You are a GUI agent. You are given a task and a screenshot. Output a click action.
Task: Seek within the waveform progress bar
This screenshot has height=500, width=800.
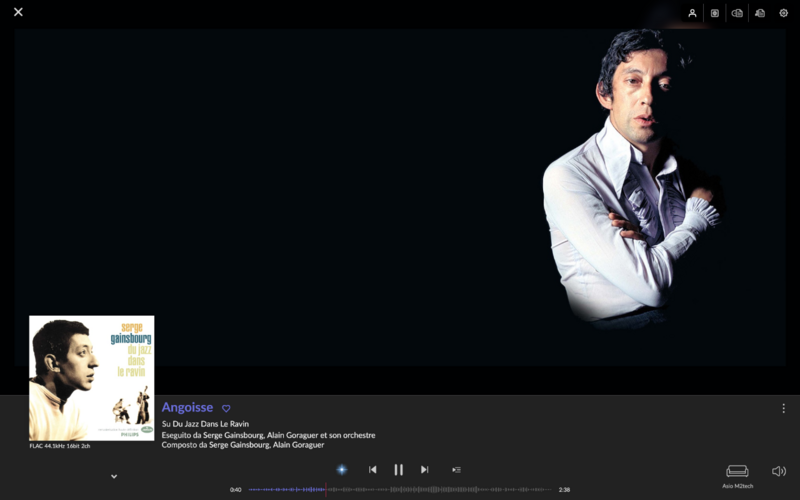point(400,489)
